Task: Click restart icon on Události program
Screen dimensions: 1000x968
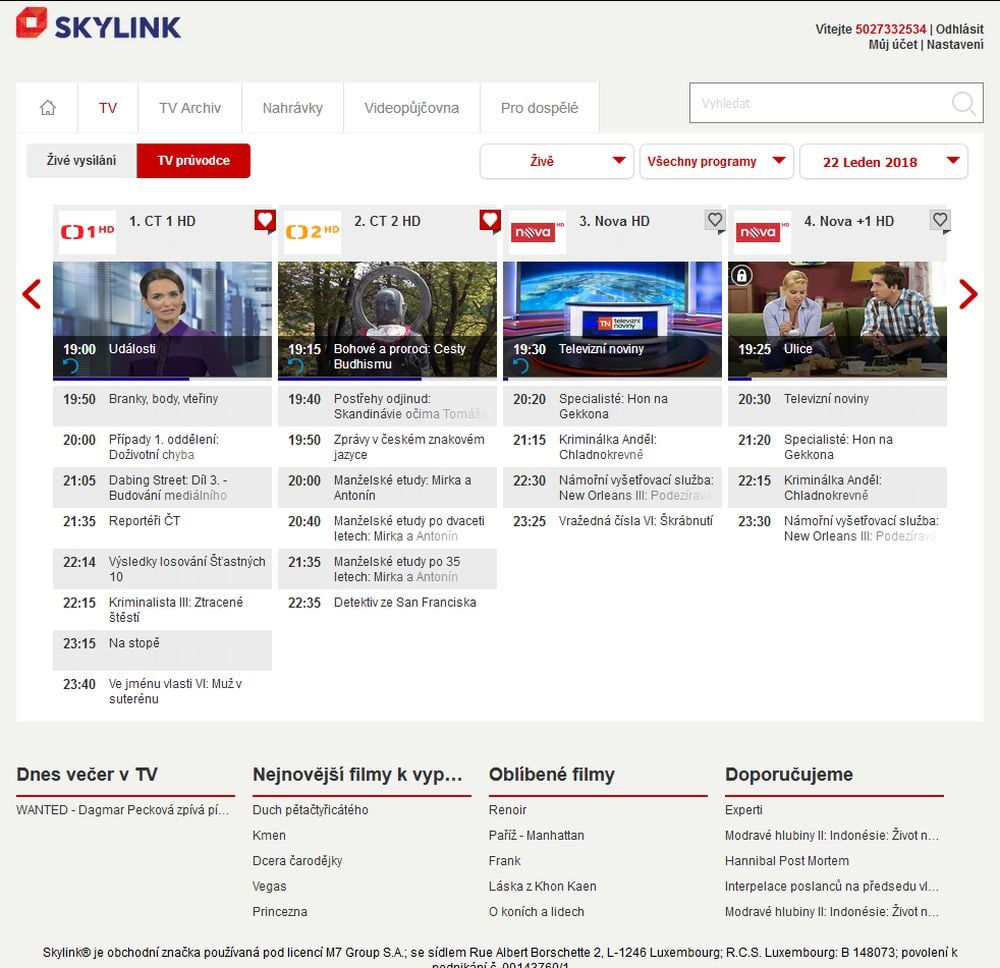Action: [71, 365]
